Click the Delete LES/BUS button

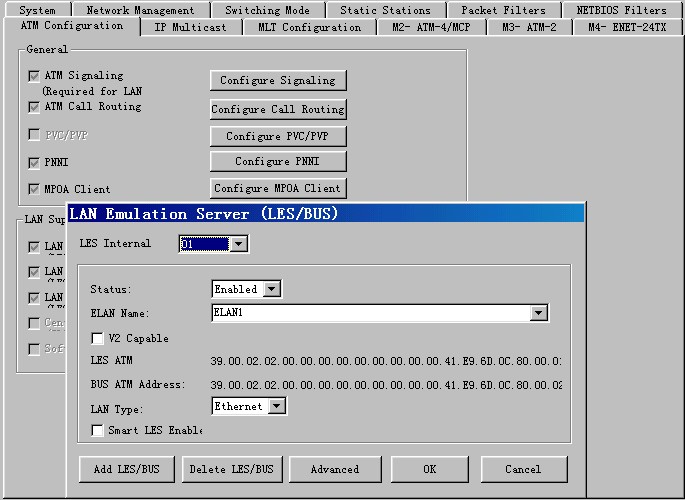tap(231, 469)
